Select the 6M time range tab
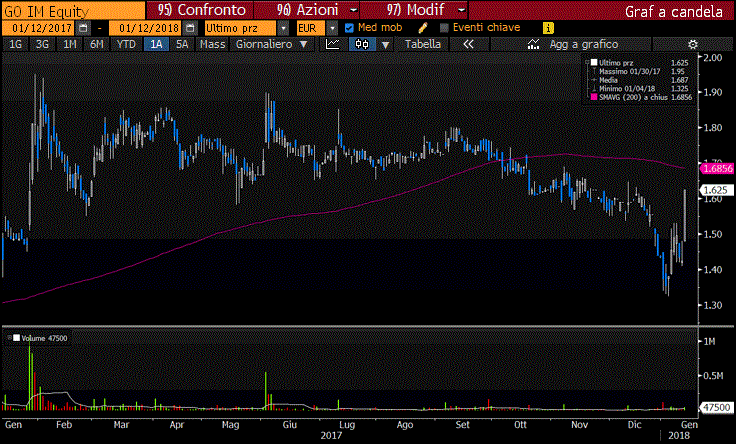 [x=96, y=45]
